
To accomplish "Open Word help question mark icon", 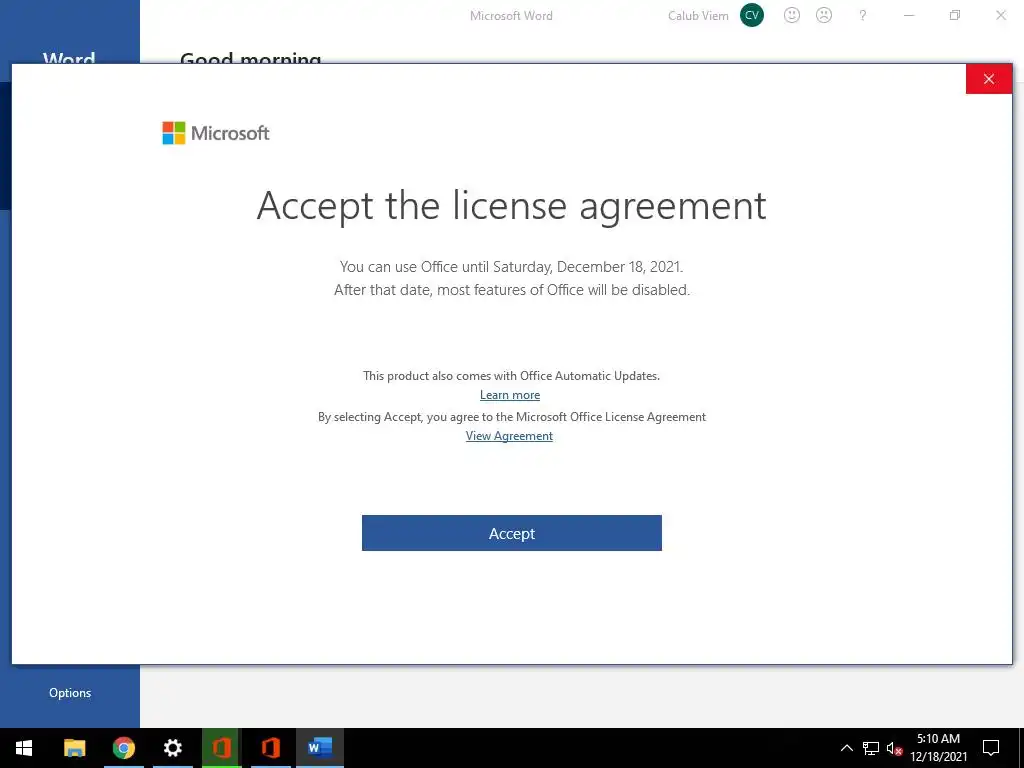I will coord(863,15).
